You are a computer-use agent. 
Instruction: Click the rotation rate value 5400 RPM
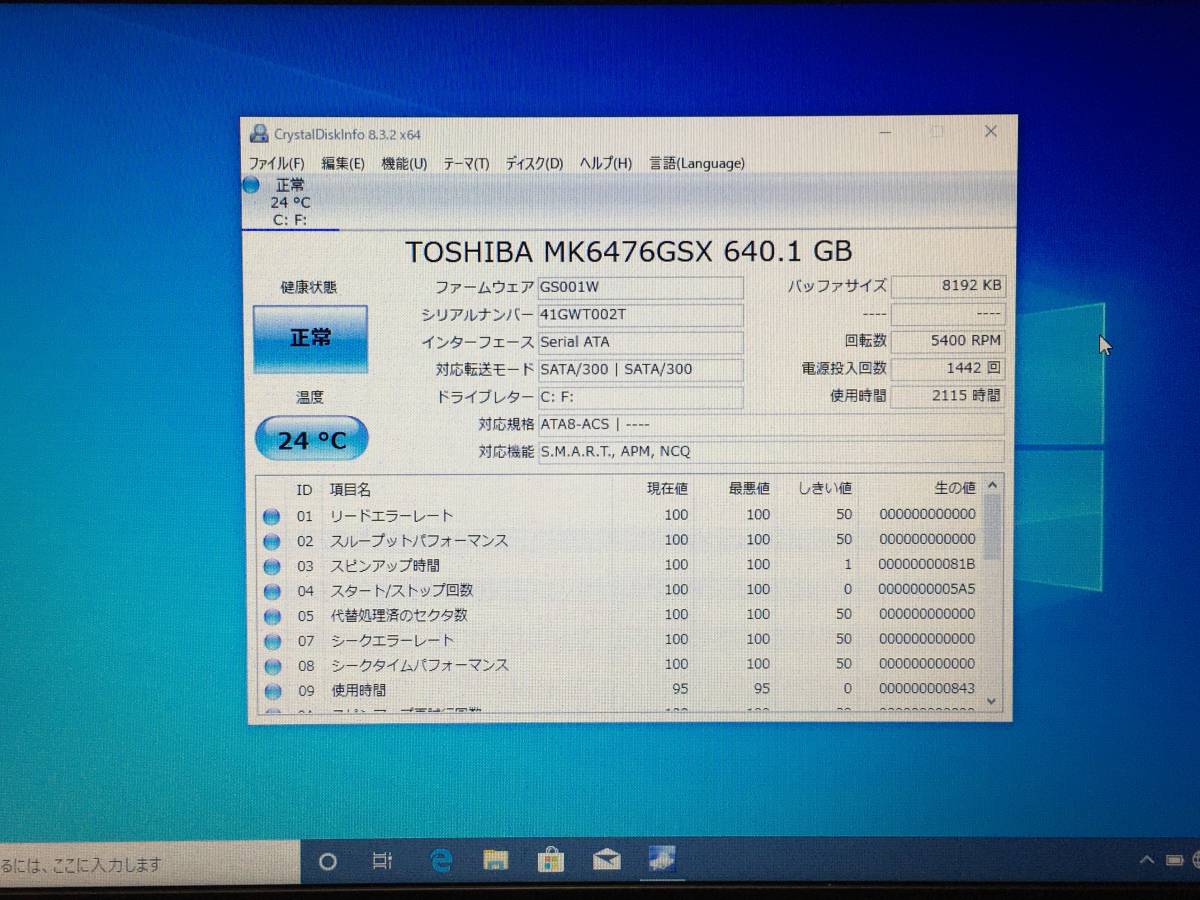point(947,341)
